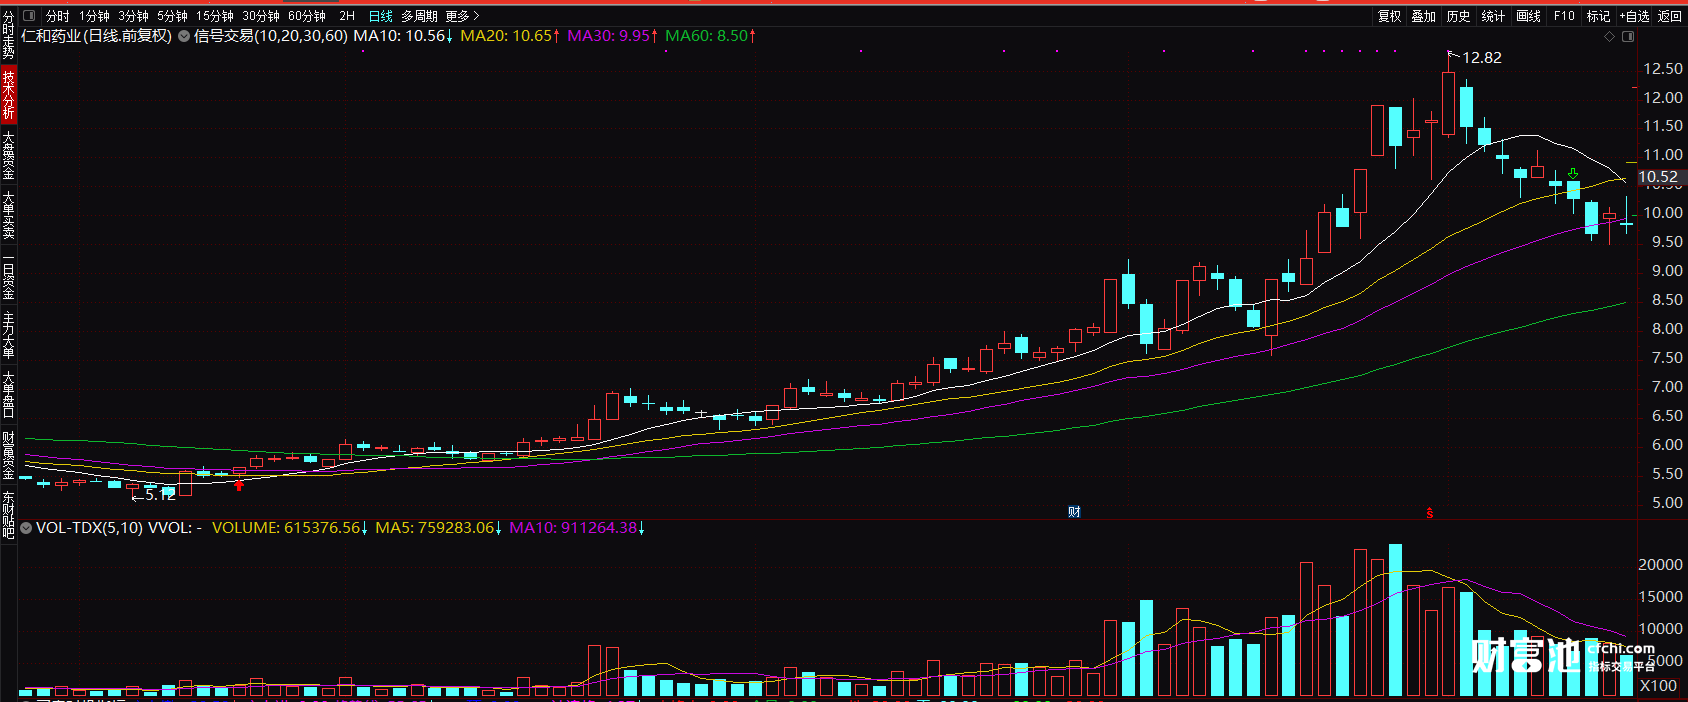Open the 主力大单 sidebar tab
The height and width of the screenshot is (702, 1688).
click(8, 335)
